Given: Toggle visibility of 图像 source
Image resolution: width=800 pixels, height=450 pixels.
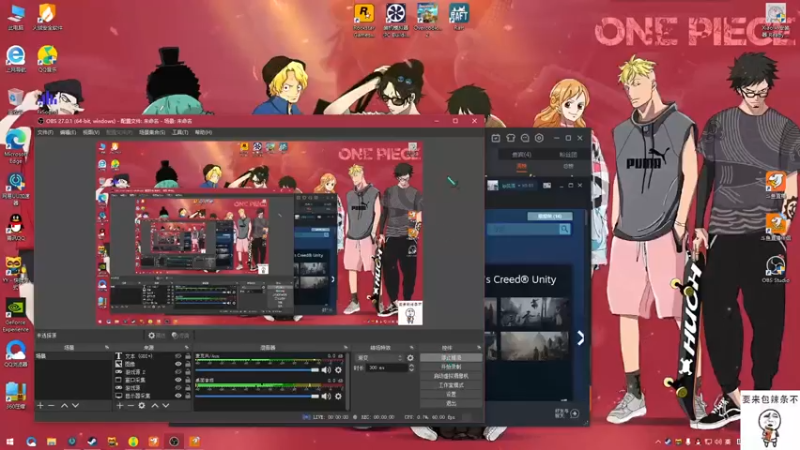Looking at the screenshot, I should pyautogui.click(x=178, y=364).
